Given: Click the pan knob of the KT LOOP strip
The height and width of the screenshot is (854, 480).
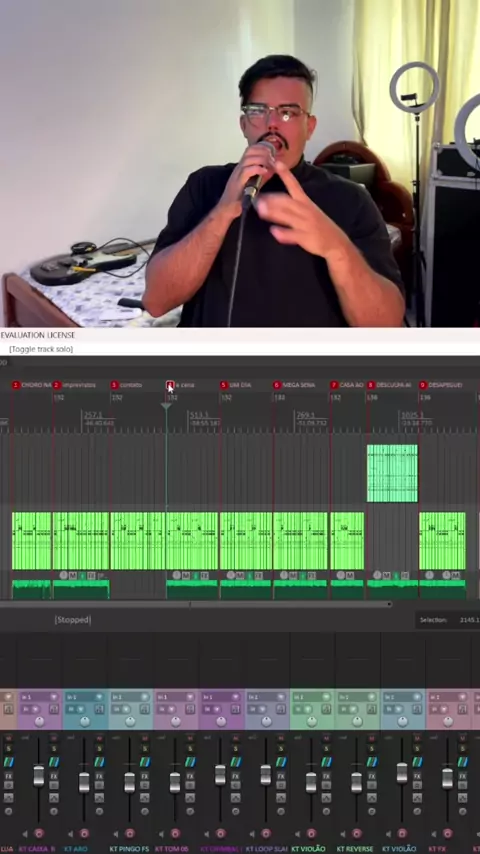Looking at the screenshot, I should click(266, 722).
